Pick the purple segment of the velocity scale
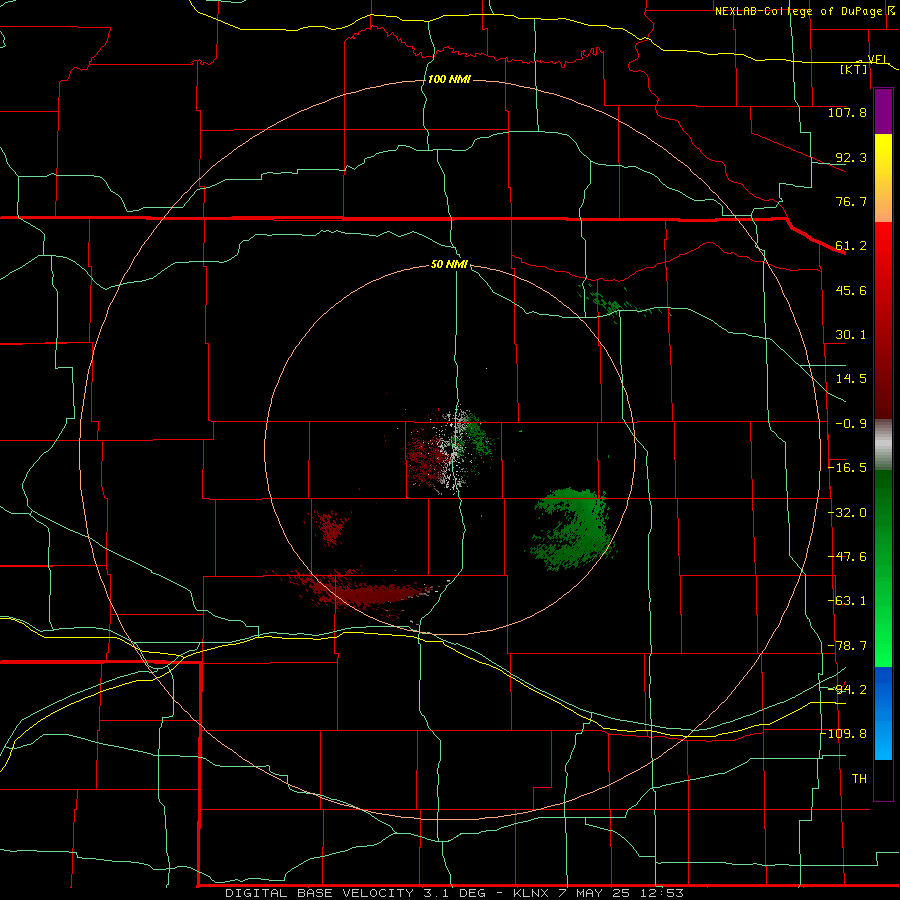 tap(883, 111)
